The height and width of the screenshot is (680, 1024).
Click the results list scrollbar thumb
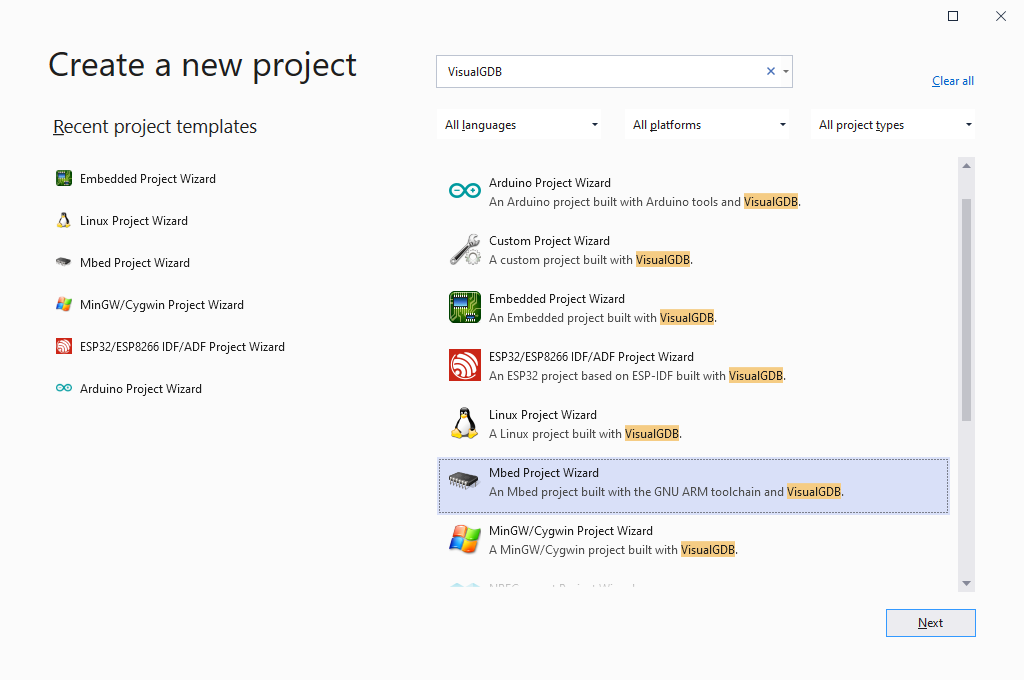click(967, 310)
